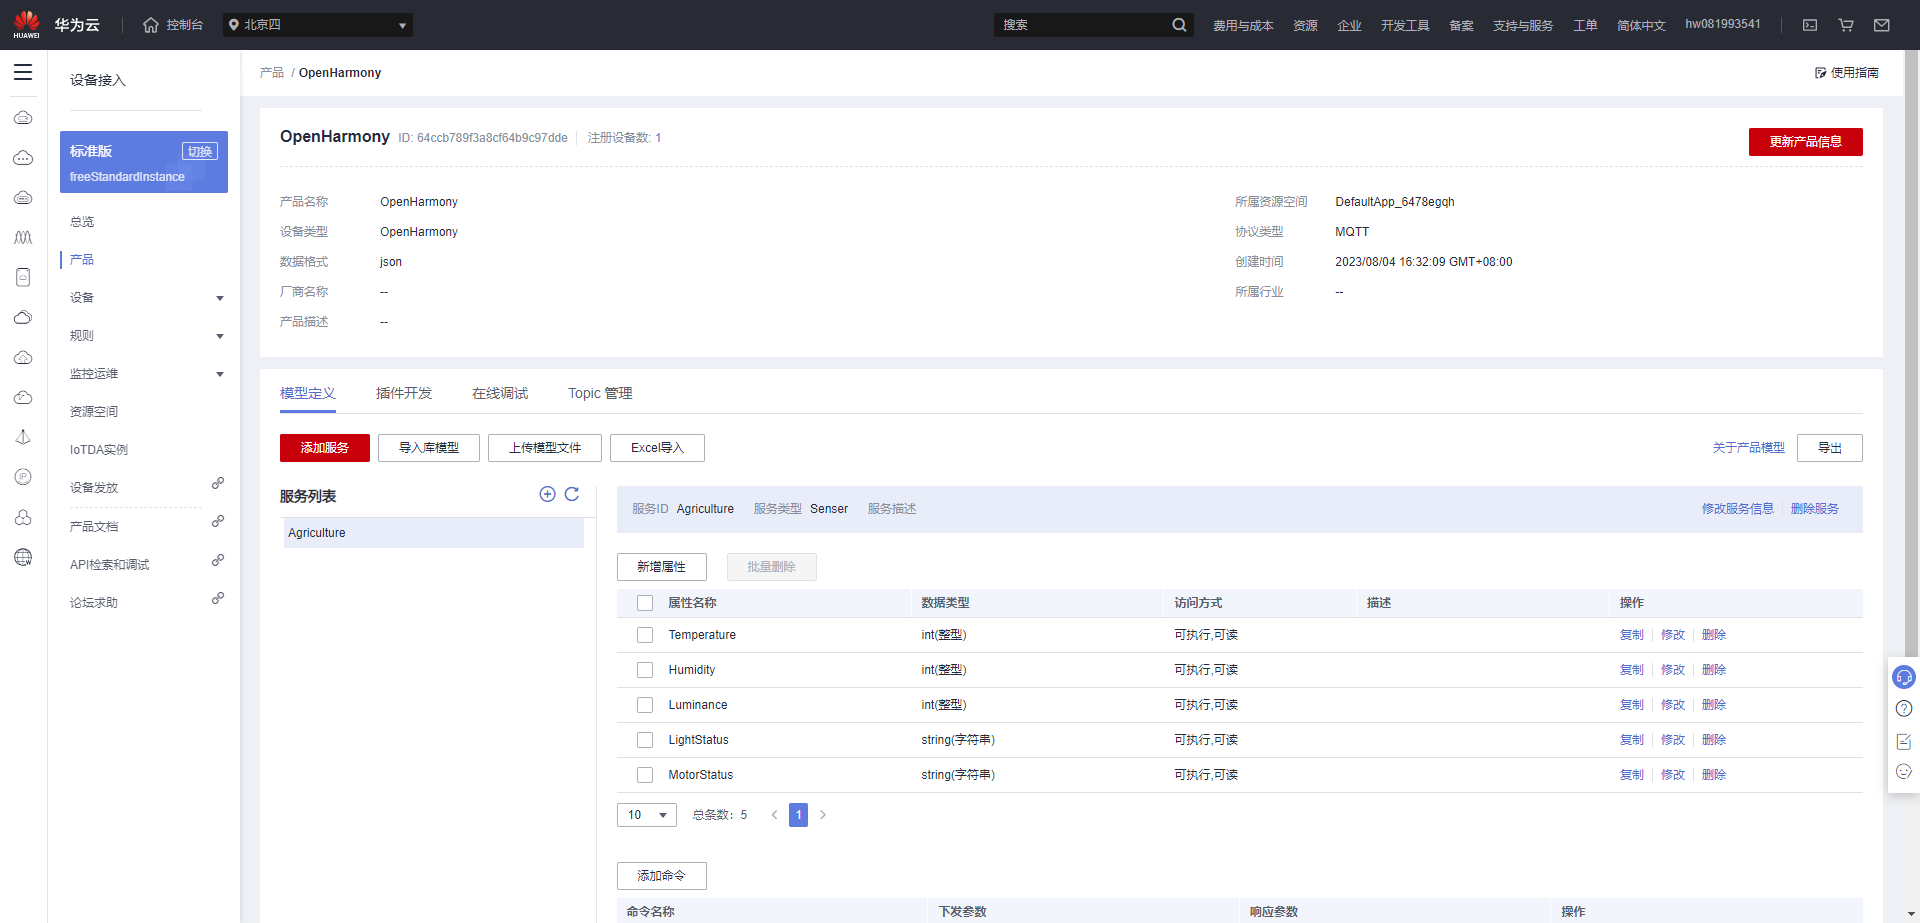Click the 导入库模型 button
1920x923 pixels.
(x=429, y=448)
